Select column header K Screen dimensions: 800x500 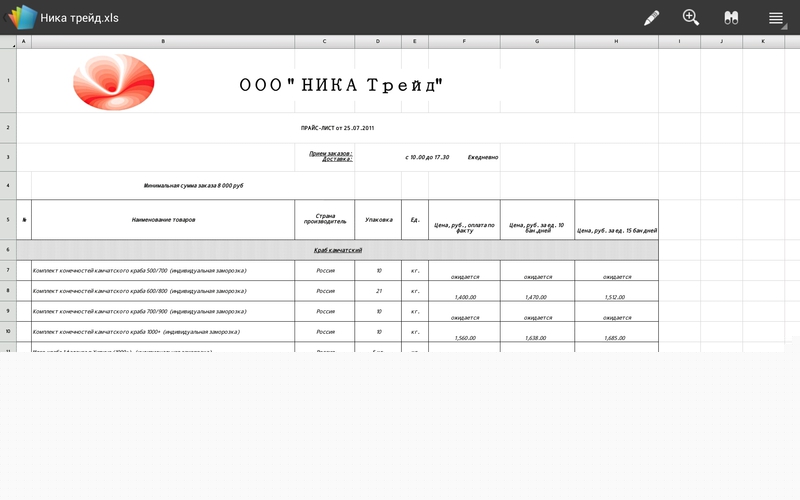point(763,41)
